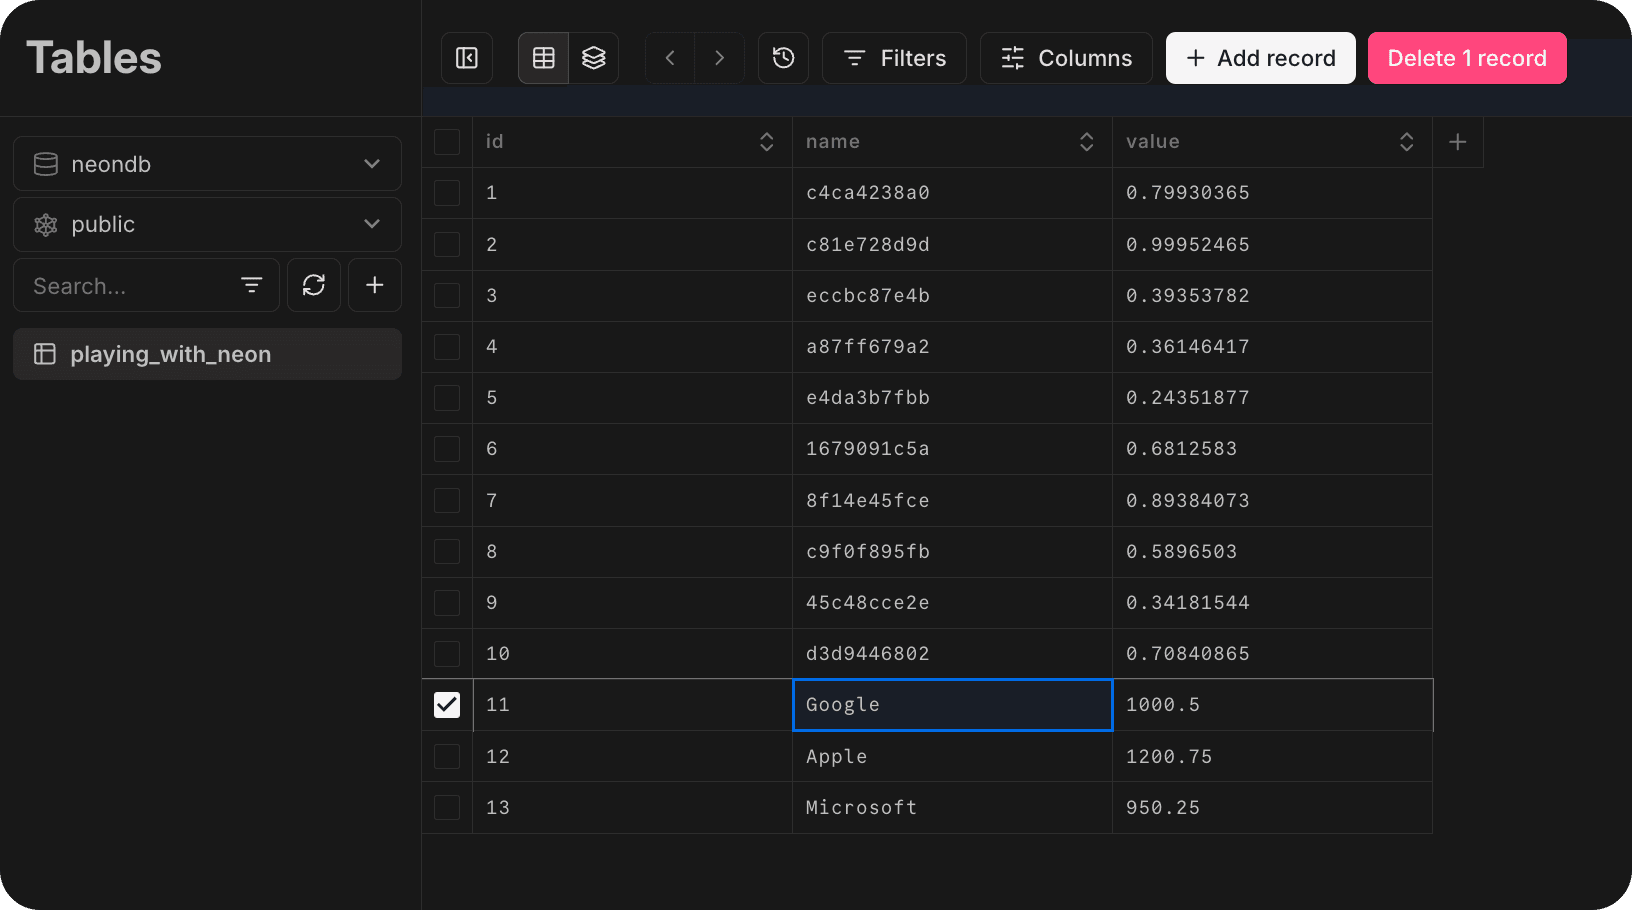Sort records by the name column
This screenshot has height=910, width=1632.
coord(1087,141)
